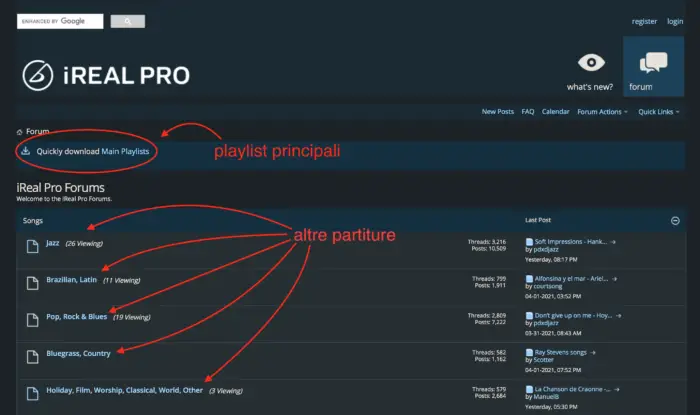
Task: Open the Ray Stevens songs post
Action: pyautogui.click(x=561, y=353)
